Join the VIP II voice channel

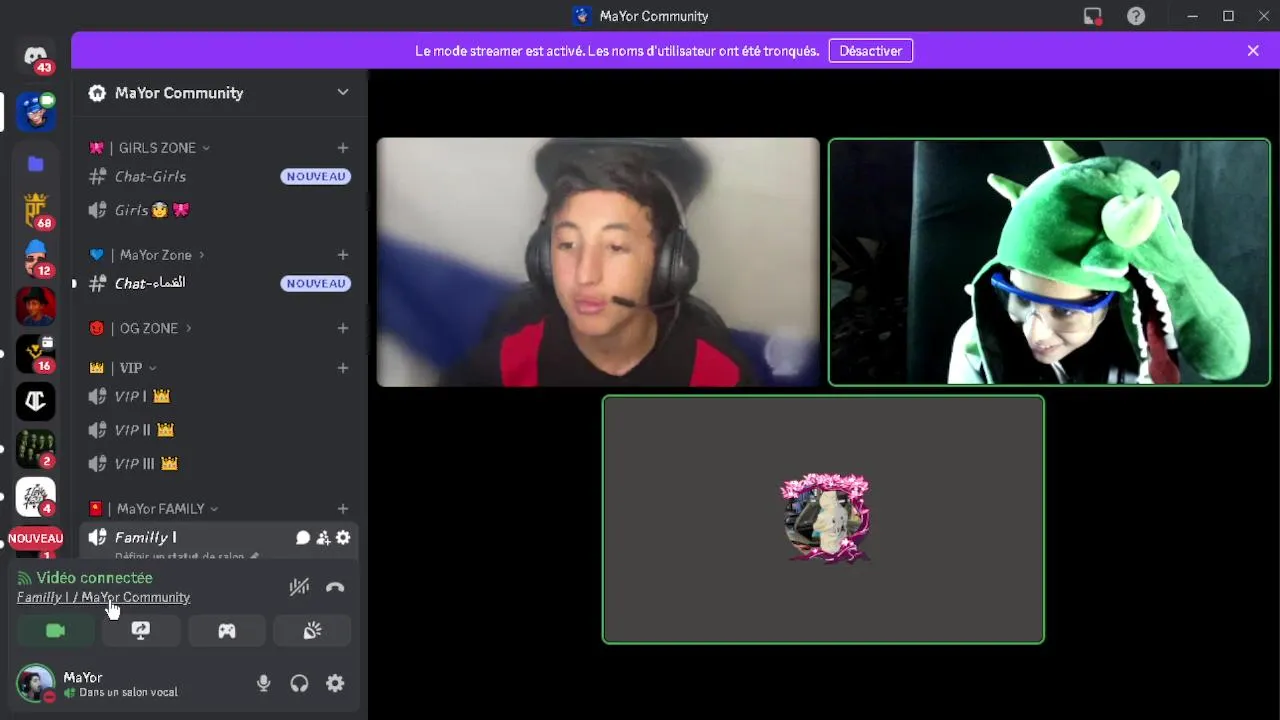click(x=219, y=430)
